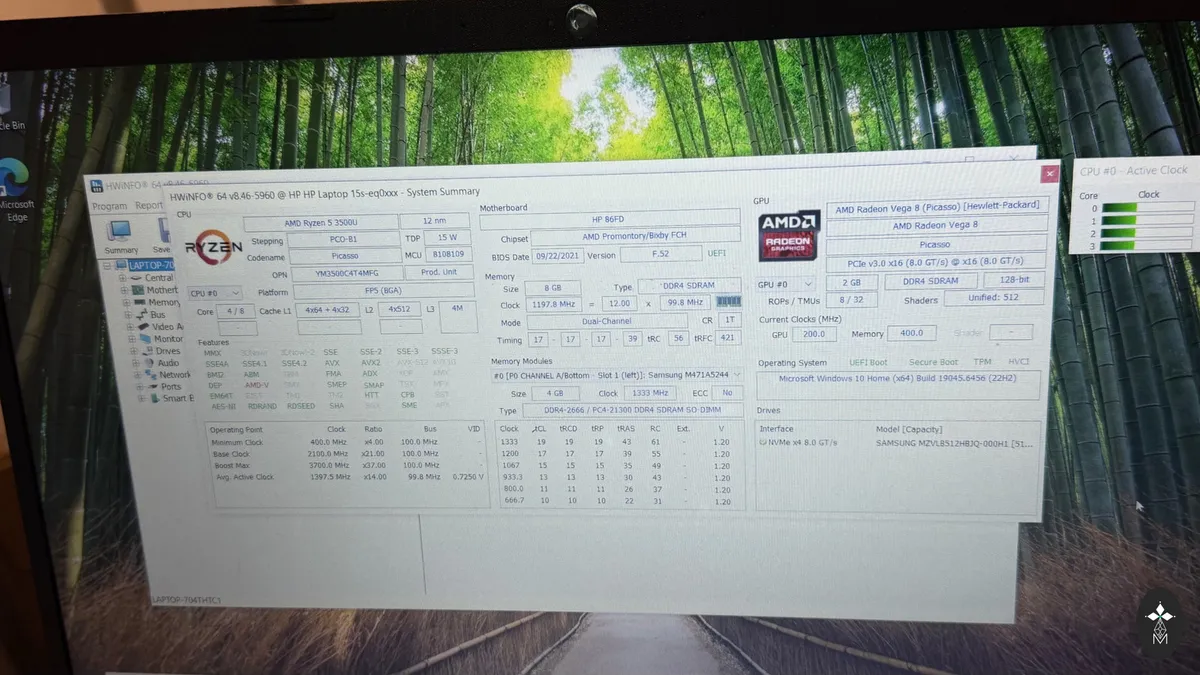Click the memory module chip icon
Screen dimensions: 1200x675
coord(729,302)
